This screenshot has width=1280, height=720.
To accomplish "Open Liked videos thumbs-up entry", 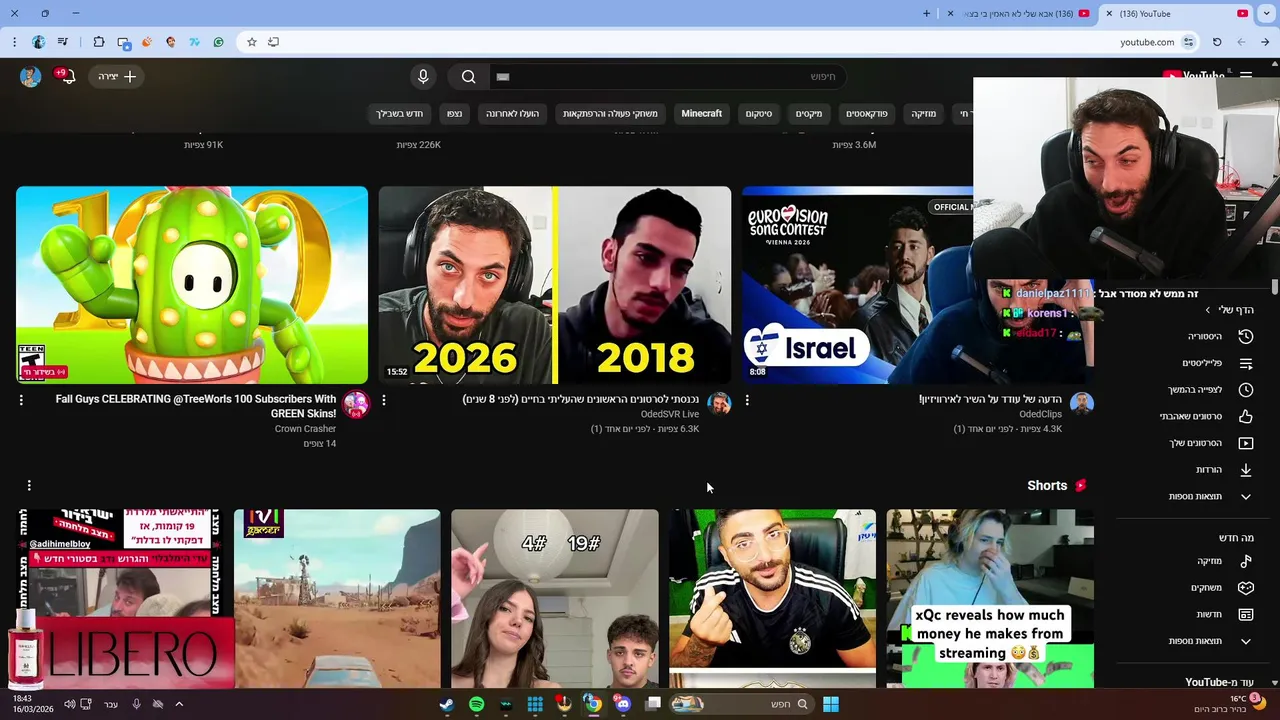I will pos(1246,416).
